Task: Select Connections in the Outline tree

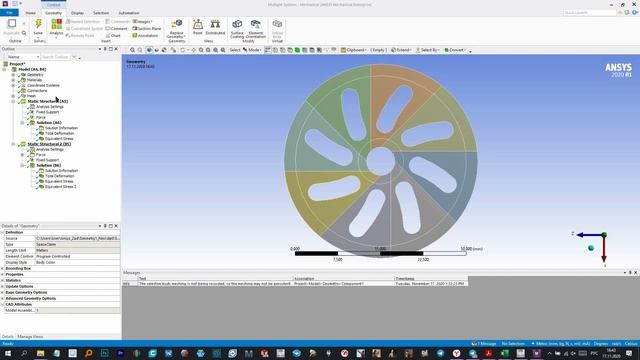Action: [37, 91]
